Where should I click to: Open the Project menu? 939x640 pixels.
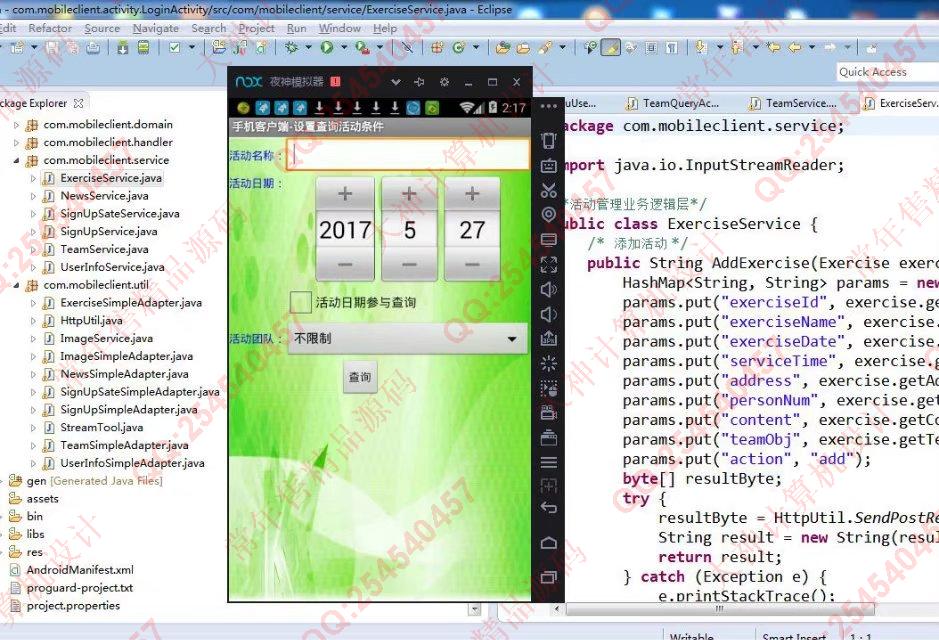(x=256, y=28)
